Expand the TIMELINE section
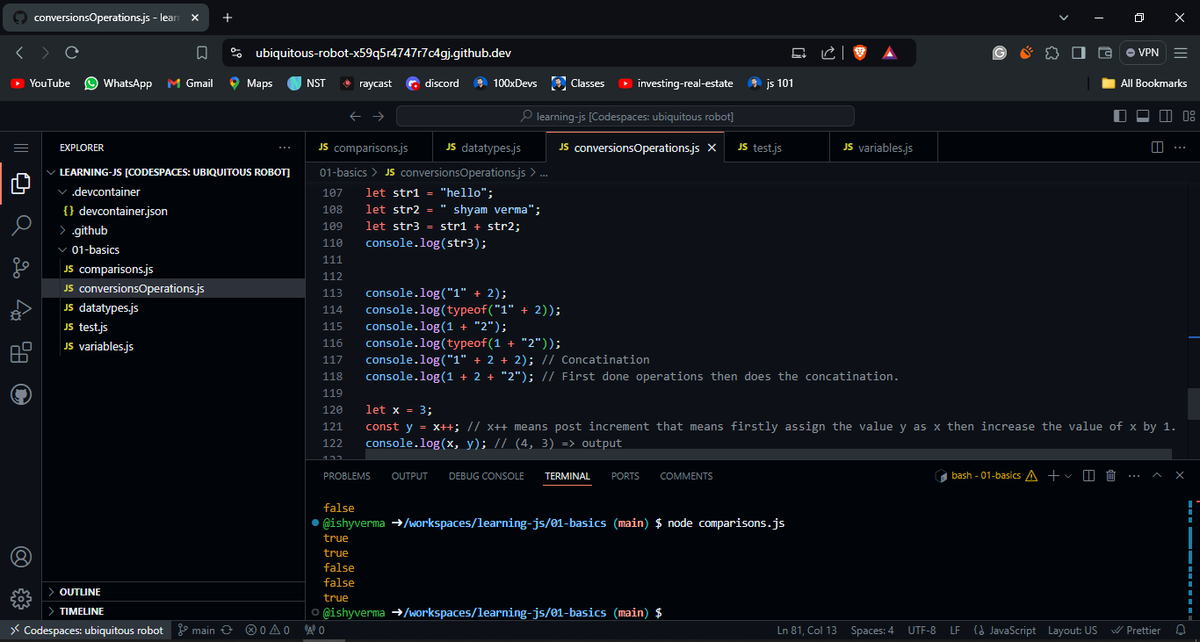The width and height of the screenshot is (1200, 642). [174, 611]
